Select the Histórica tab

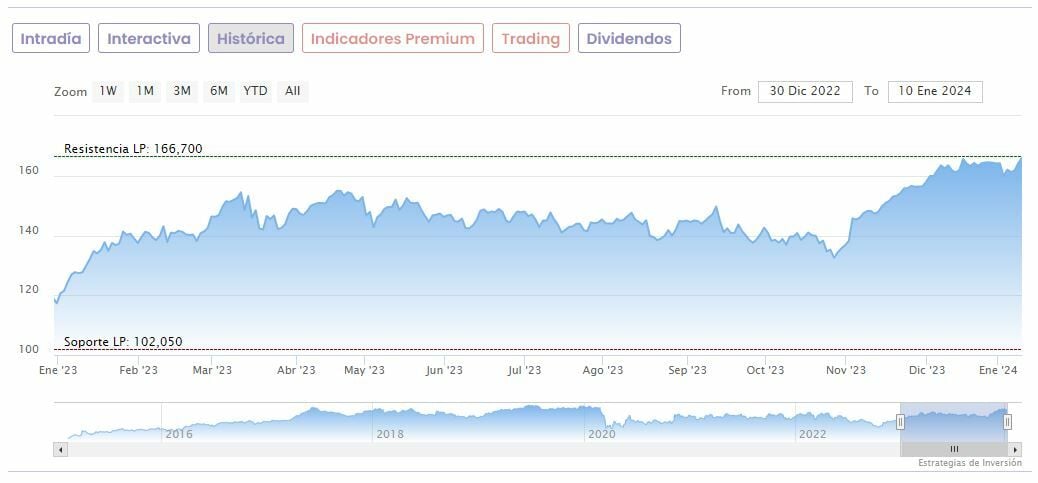point(251,39)
